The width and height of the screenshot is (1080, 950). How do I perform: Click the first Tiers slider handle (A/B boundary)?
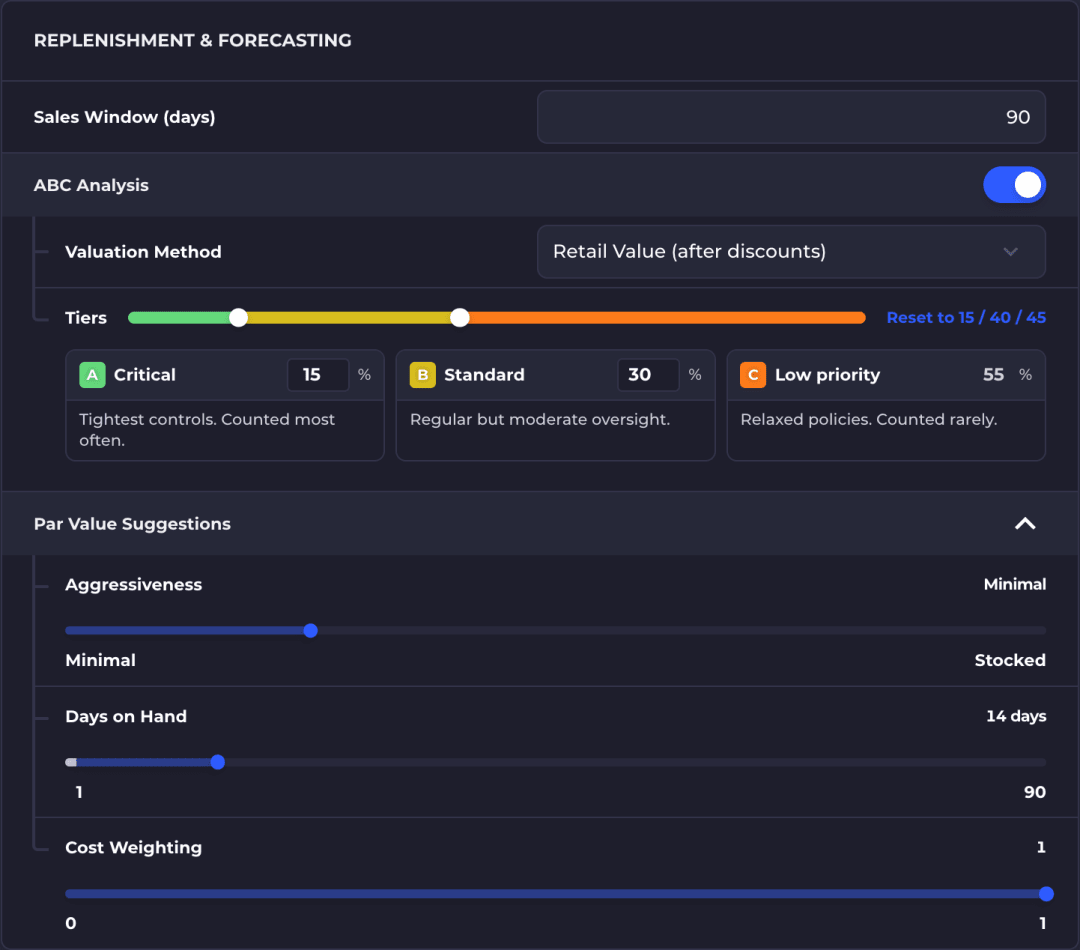click(x=238, y=318)
